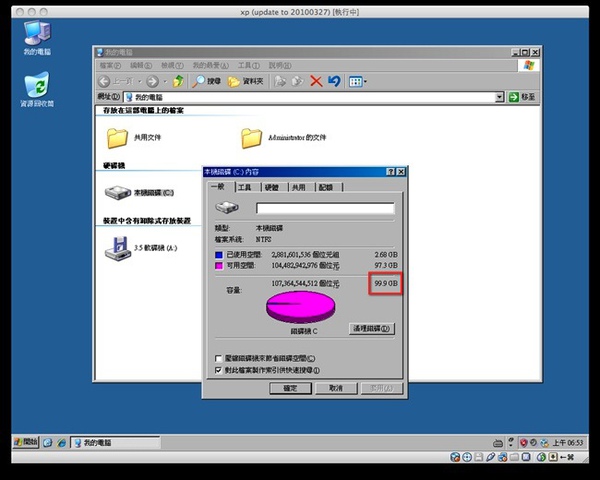
Task: Open the forward button history dropdown arrow
Action: [165, 82]
